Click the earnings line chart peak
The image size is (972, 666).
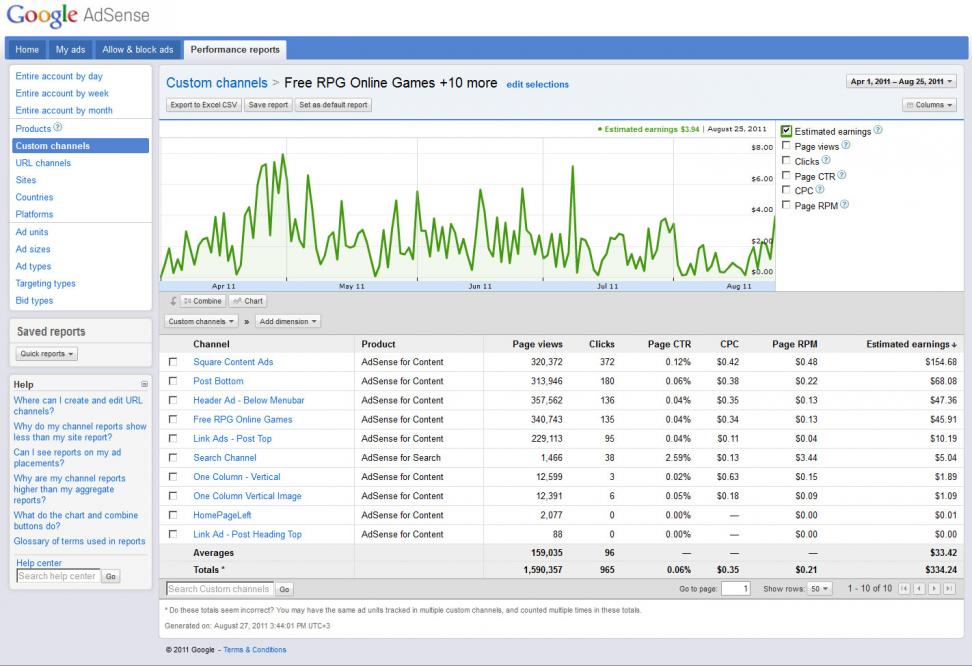pyautogui.click(x=284, y=155)
